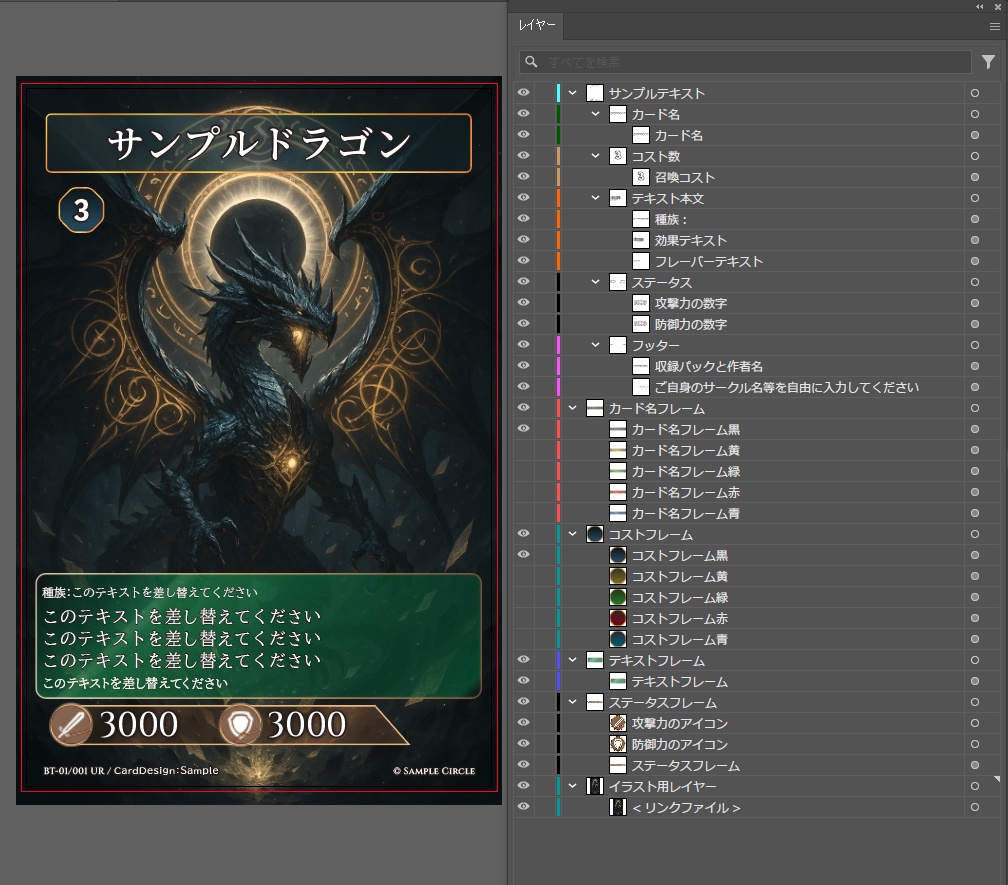
Task: Select the レイヤー panel tab
Action: click(537, 26)
